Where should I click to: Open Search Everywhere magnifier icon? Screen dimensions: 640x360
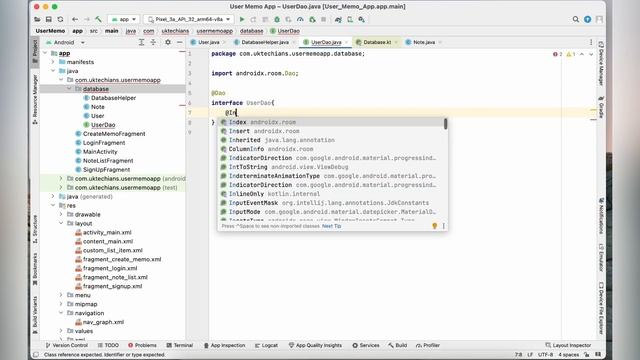(576, 19)
